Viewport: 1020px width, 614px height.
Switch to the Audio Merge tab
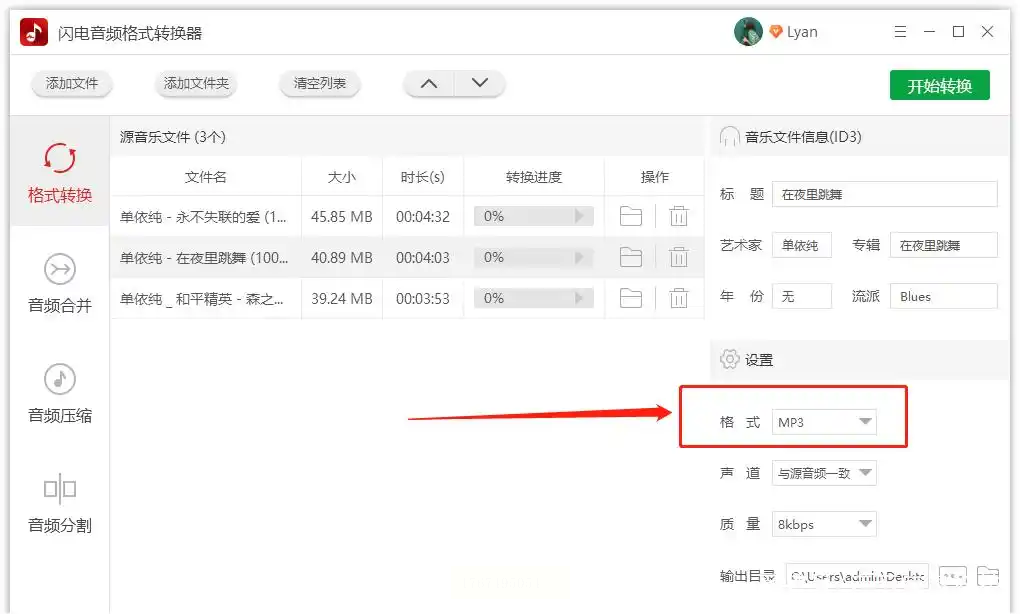pos(60,282)
